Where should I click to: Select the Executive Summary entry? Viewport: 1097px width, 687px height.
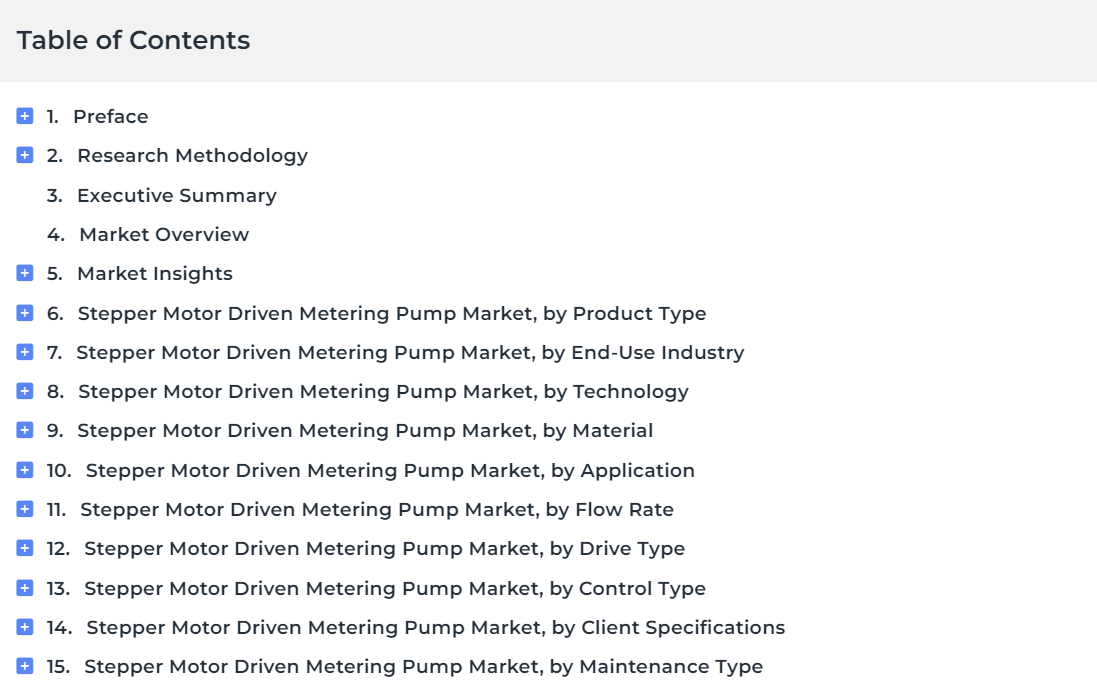[176, 195]
